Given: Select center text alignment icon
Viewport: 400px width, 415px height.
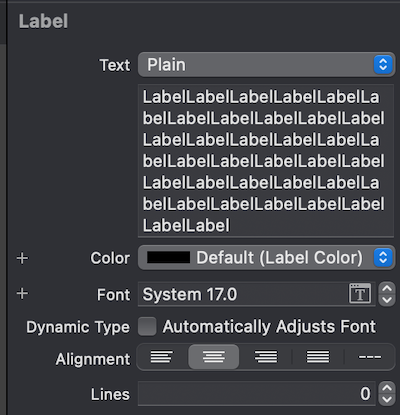Looking at the screenshot, I should [214, 357].
